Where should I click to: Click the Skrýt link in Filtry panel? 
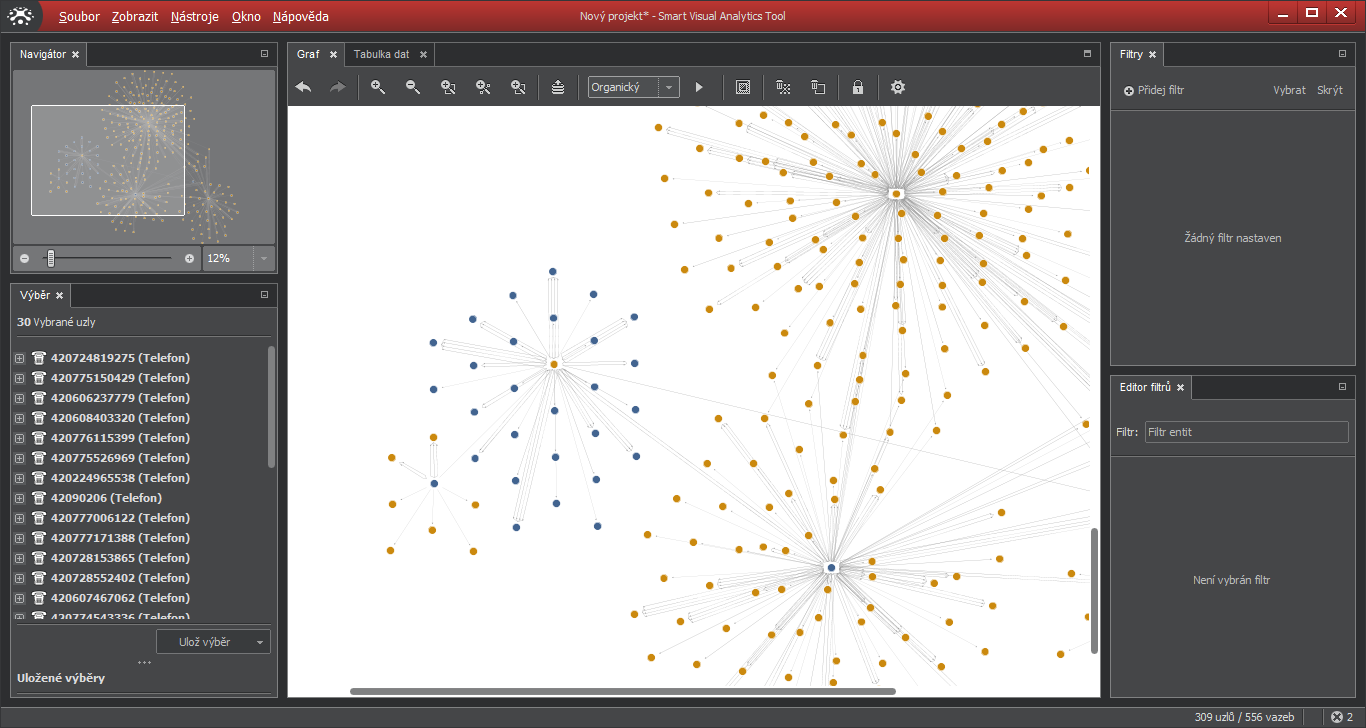[x=1329, y=90]
